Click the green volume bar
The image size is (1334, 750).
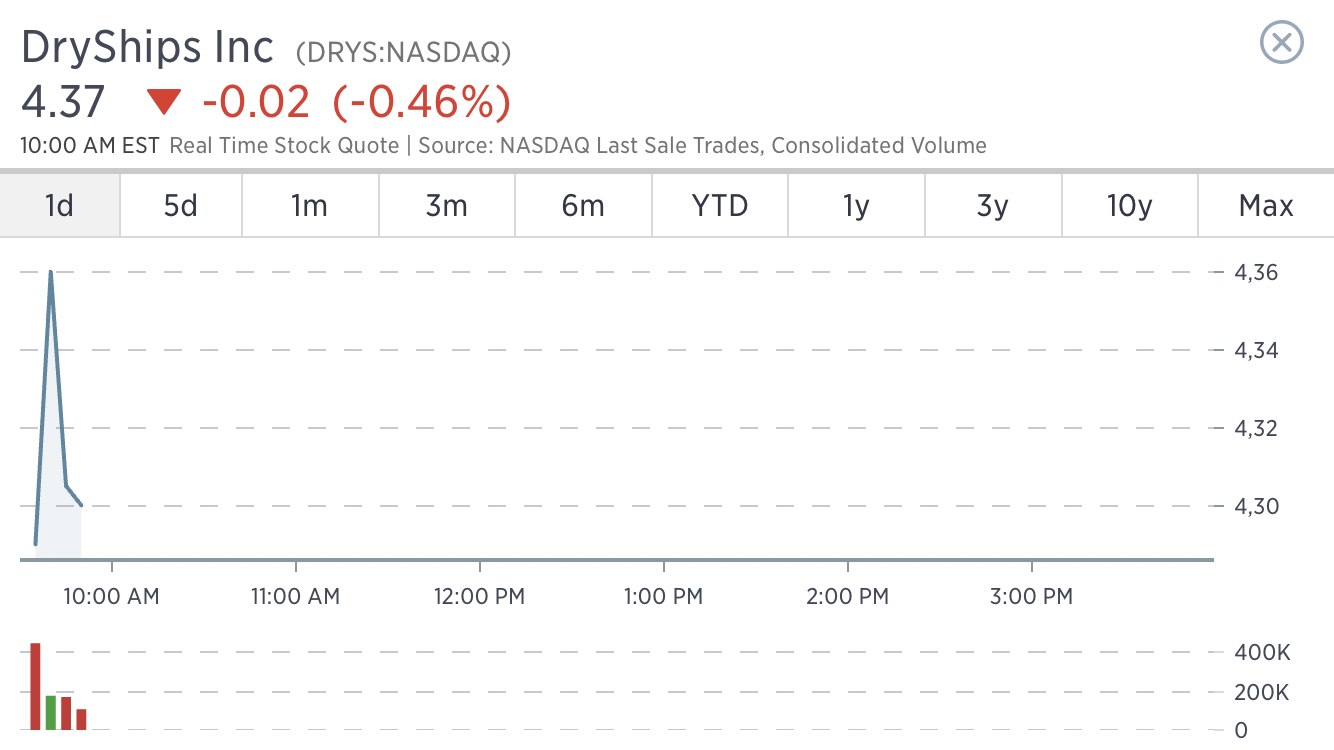50,712
